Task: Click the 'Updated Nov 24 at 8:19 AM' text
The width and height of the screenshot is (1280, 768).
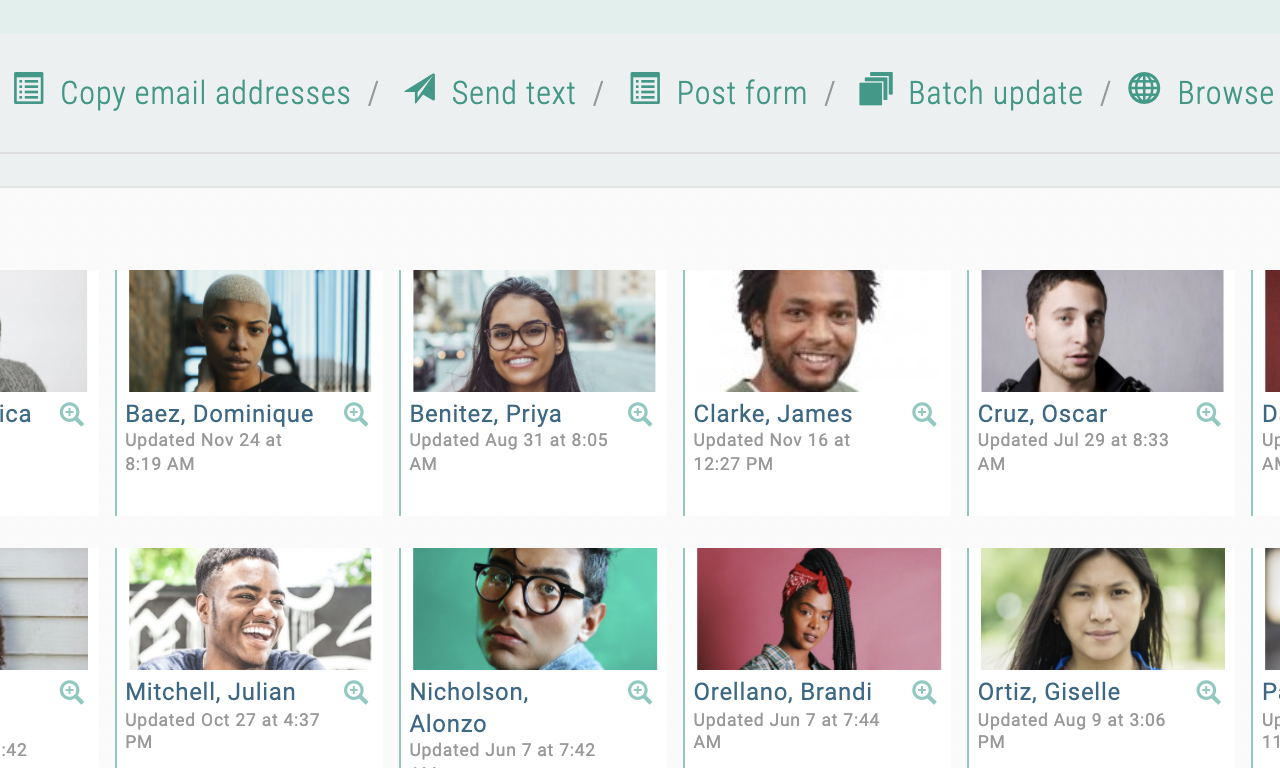Action: [203, 452]
